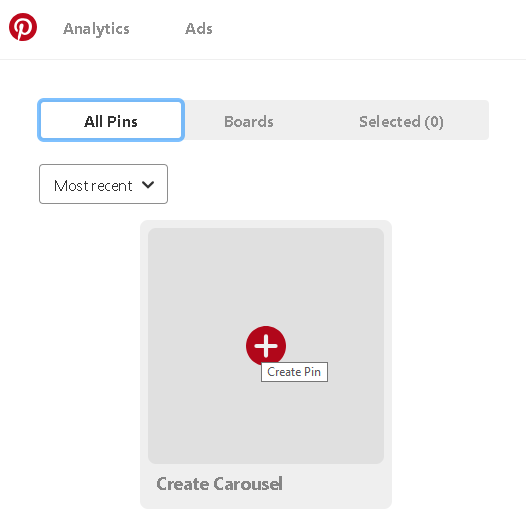Open the Most recent sort dropdown
Screen dimensions: 526x530
click(x=103, y=184)
